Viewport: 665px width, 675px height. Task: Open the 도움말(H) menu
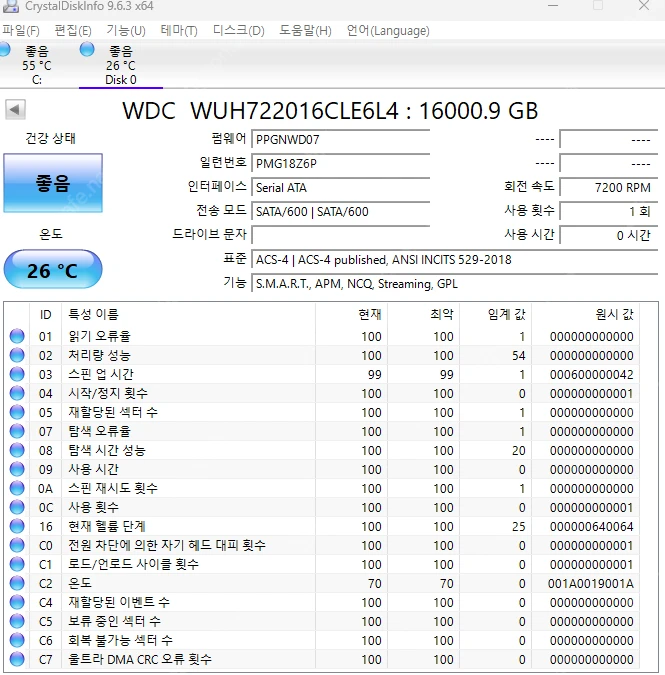[305, 31]
